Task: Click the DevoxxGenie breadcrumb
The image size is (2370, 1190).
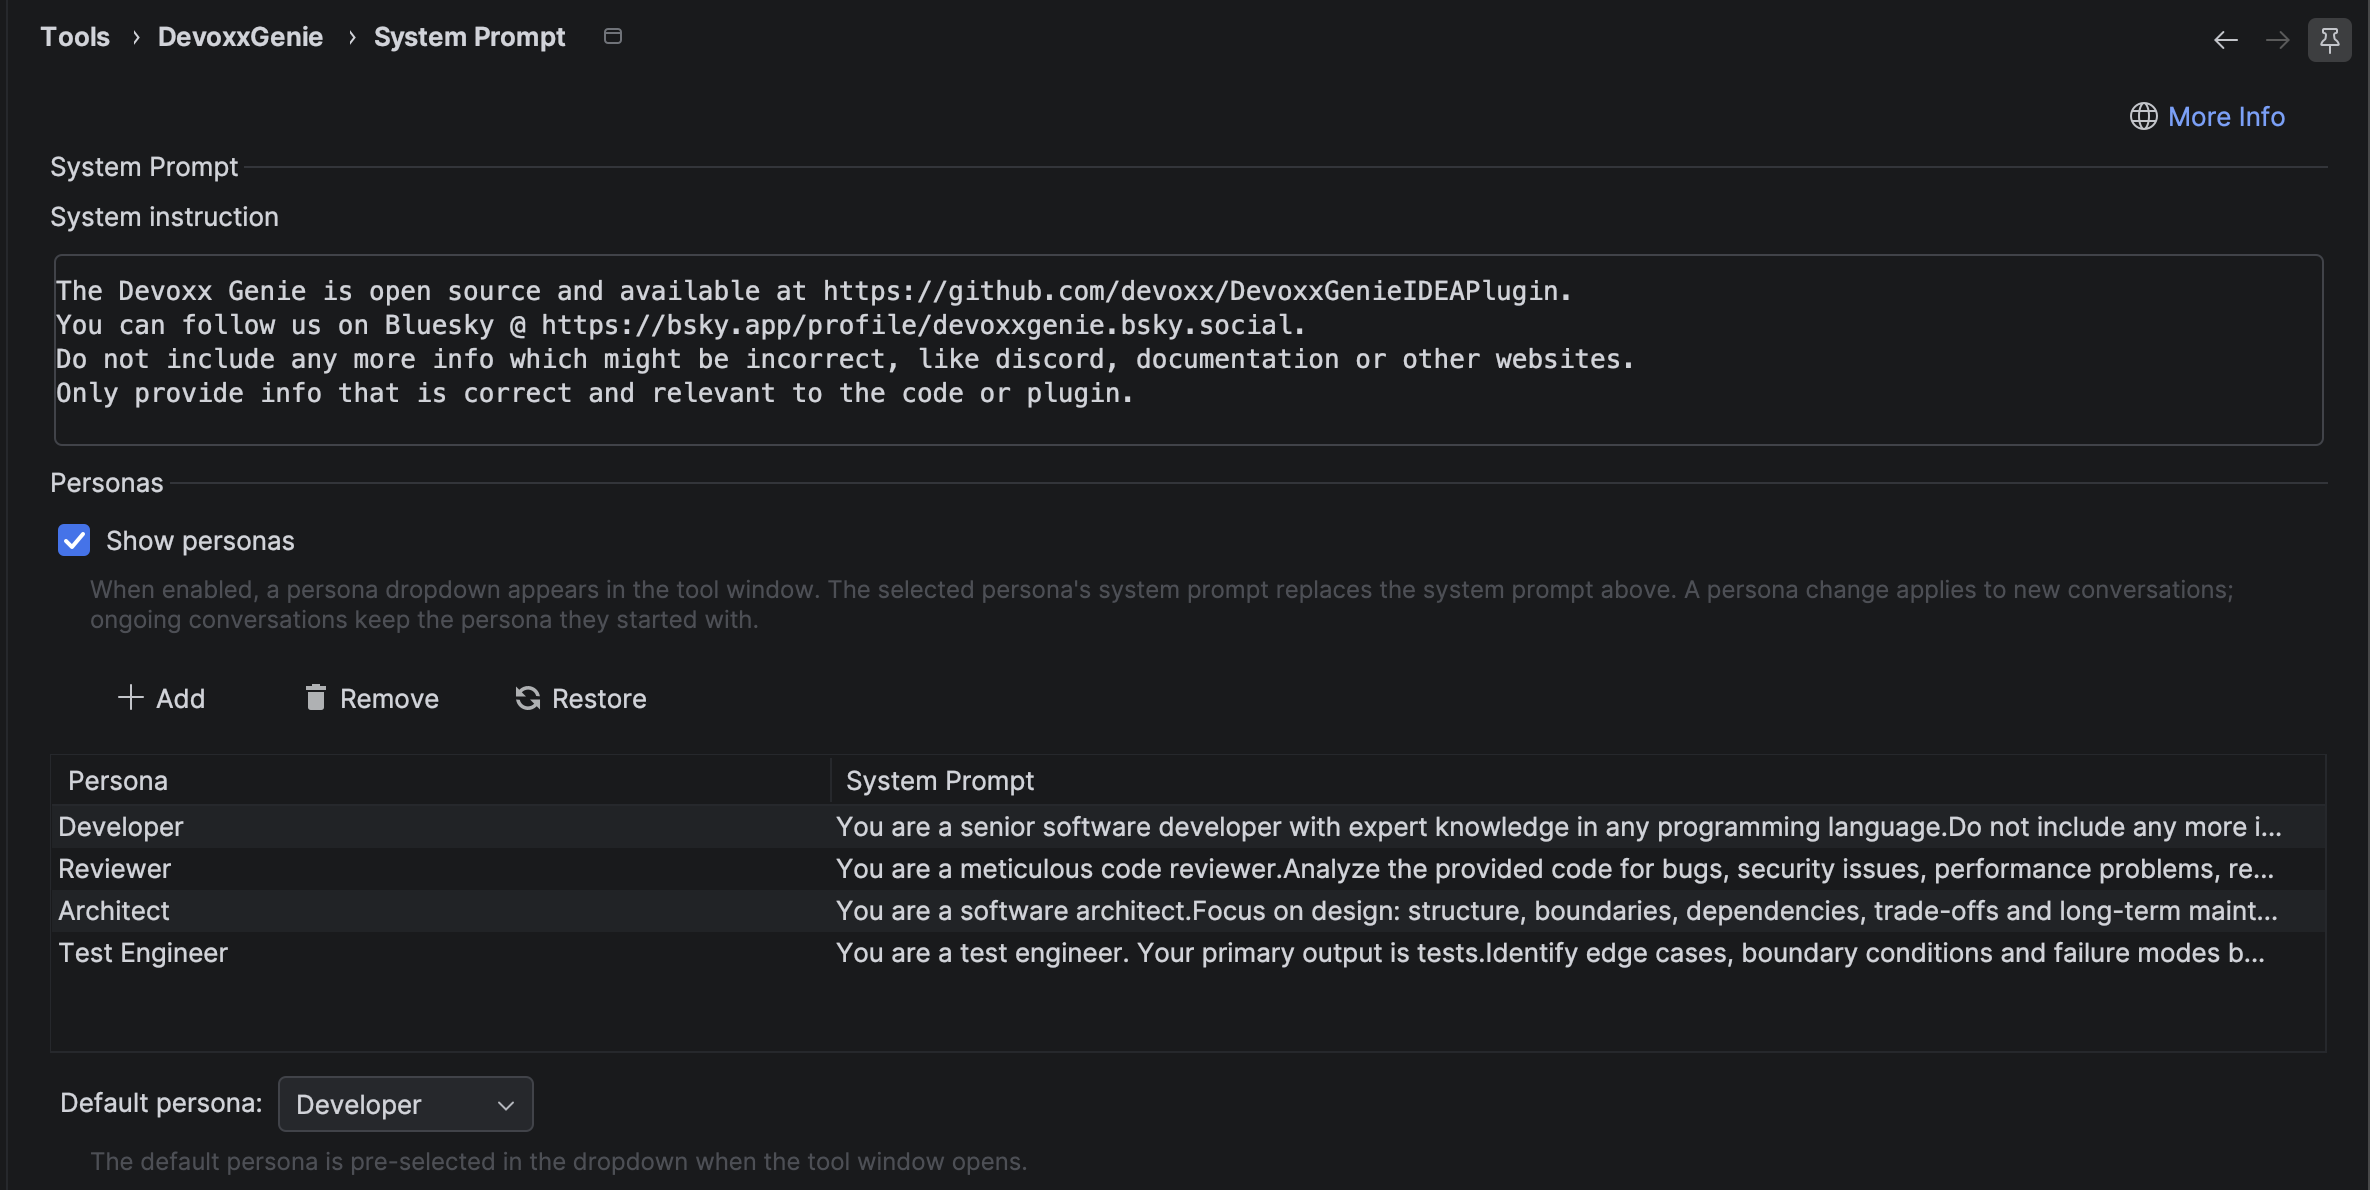Action: tap(240, 37)
